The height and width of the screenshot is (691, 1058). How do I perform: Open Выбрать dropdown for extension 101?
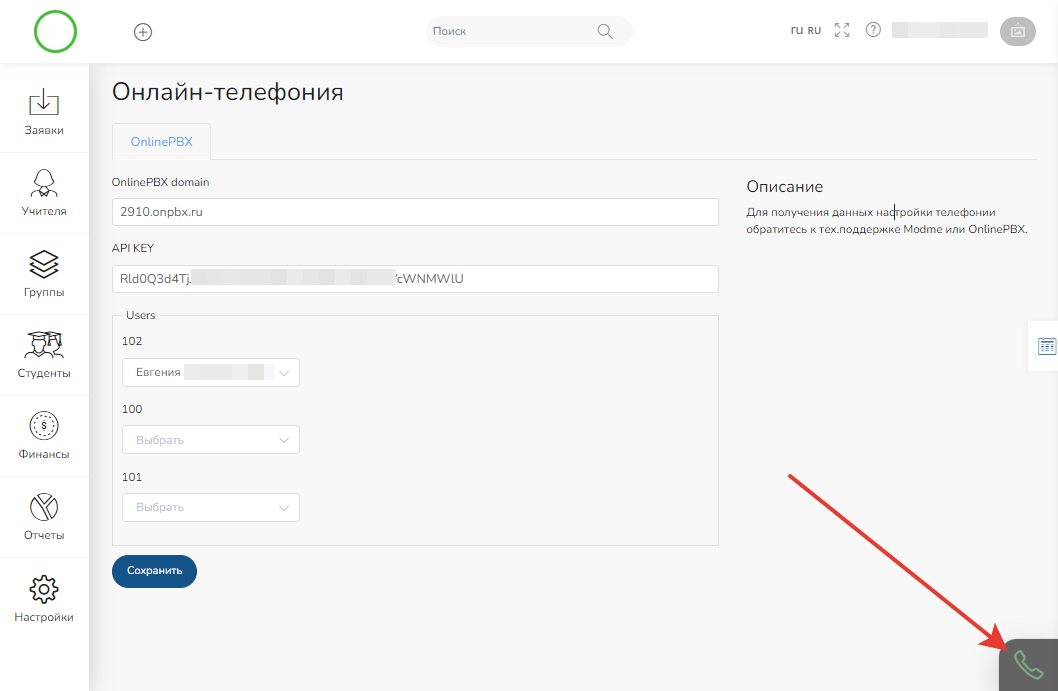coord(210,508)
